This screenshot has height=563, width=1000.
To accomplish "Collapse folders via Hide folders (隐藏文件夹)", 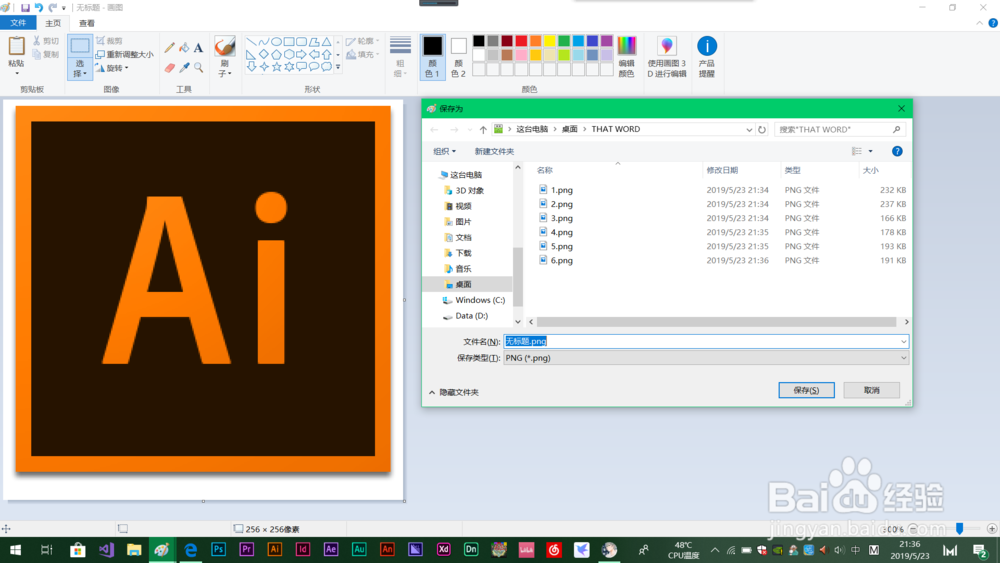I will pos(454,392).
